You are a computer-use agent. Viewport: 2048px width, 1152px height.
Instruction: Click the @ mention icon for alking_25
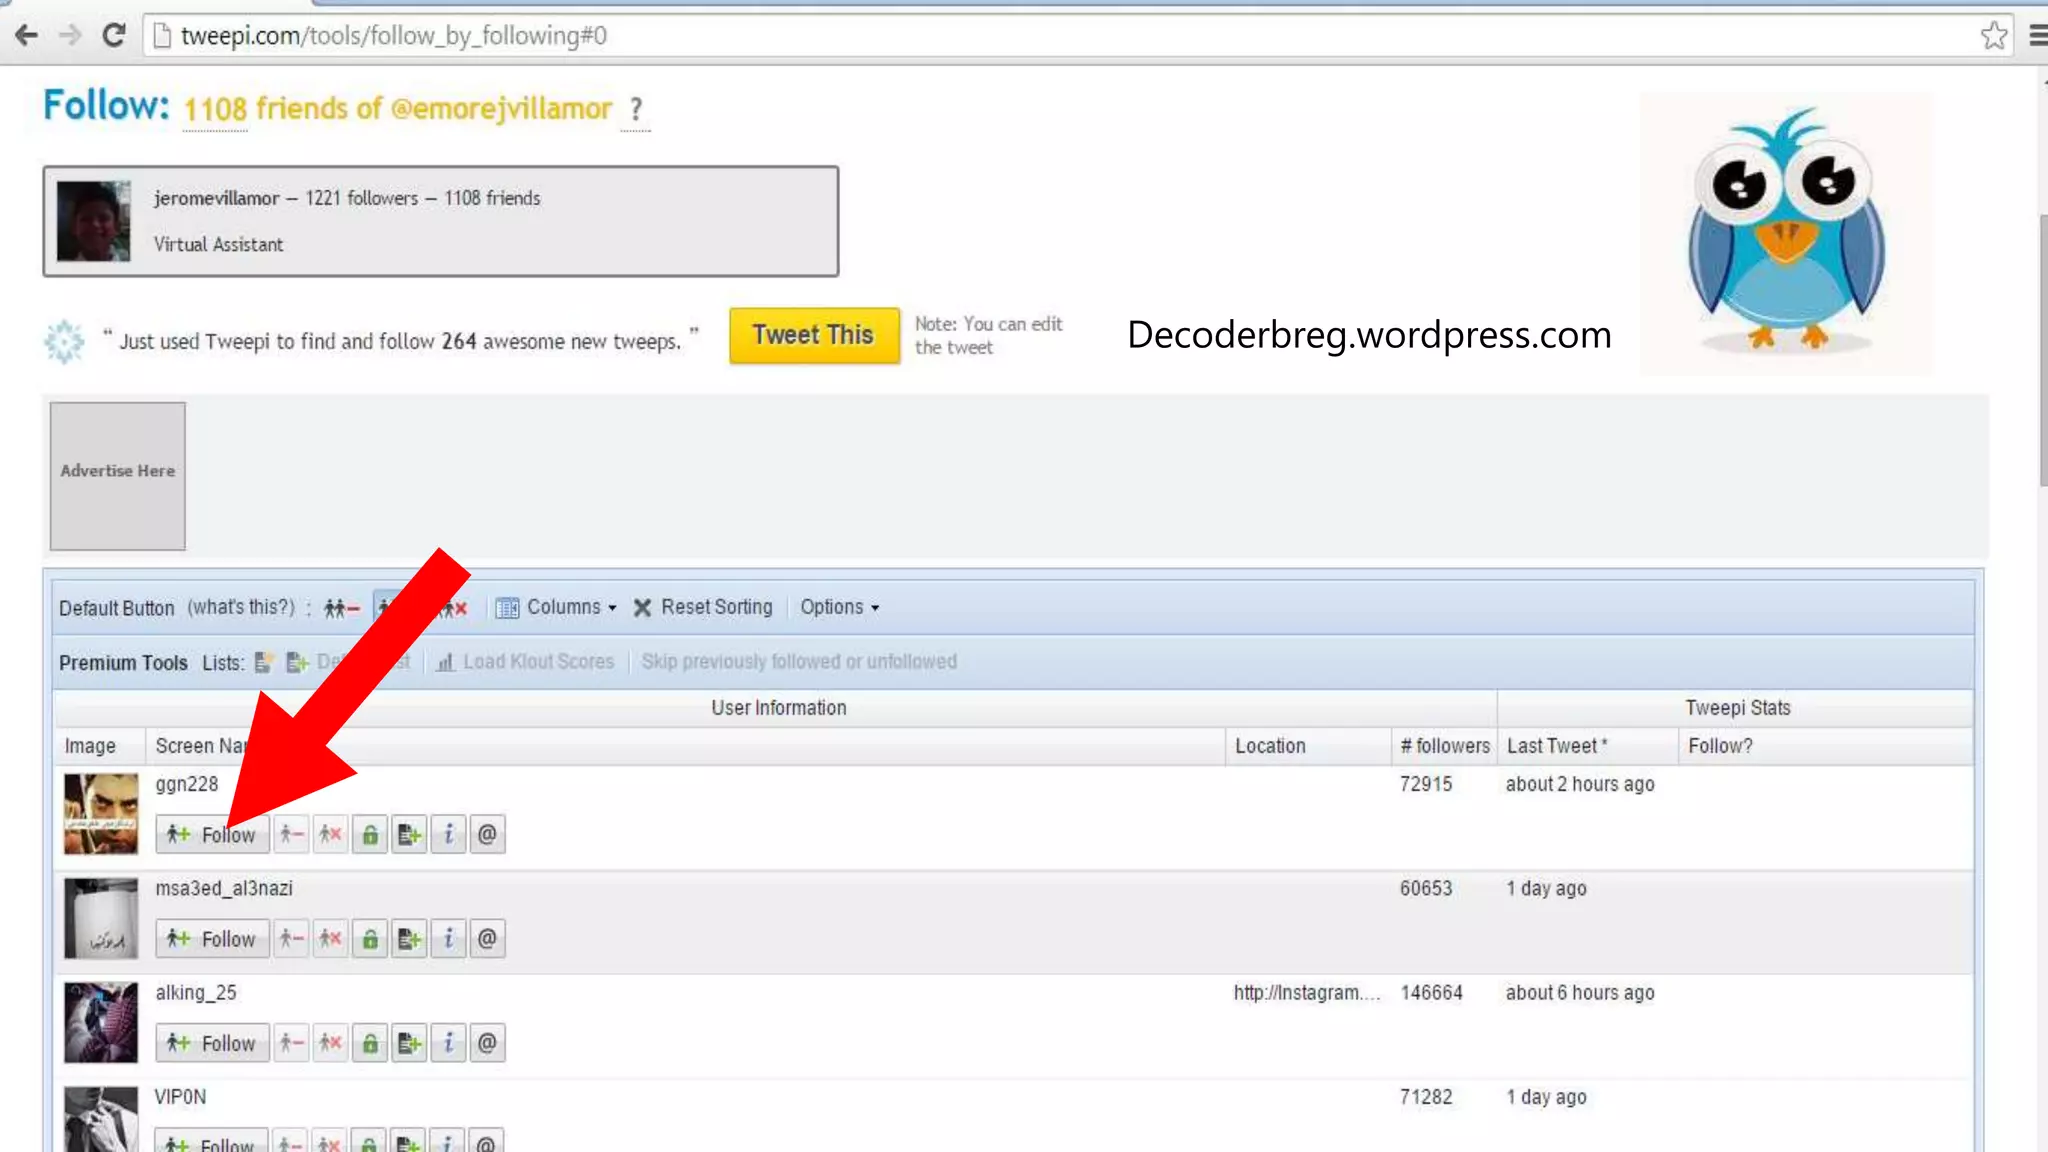tap(487, 1043)
